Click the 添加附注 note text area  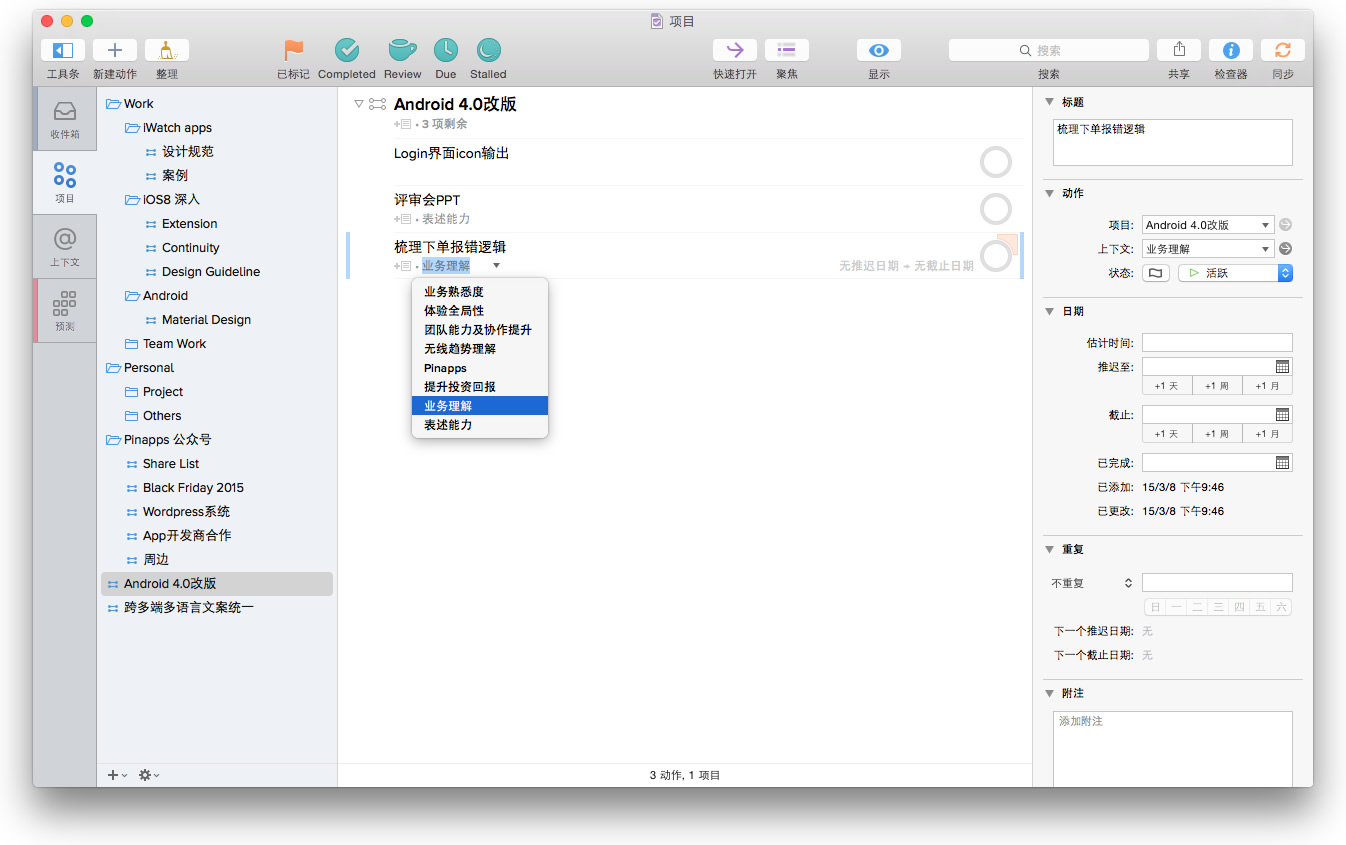[1173, 749]
